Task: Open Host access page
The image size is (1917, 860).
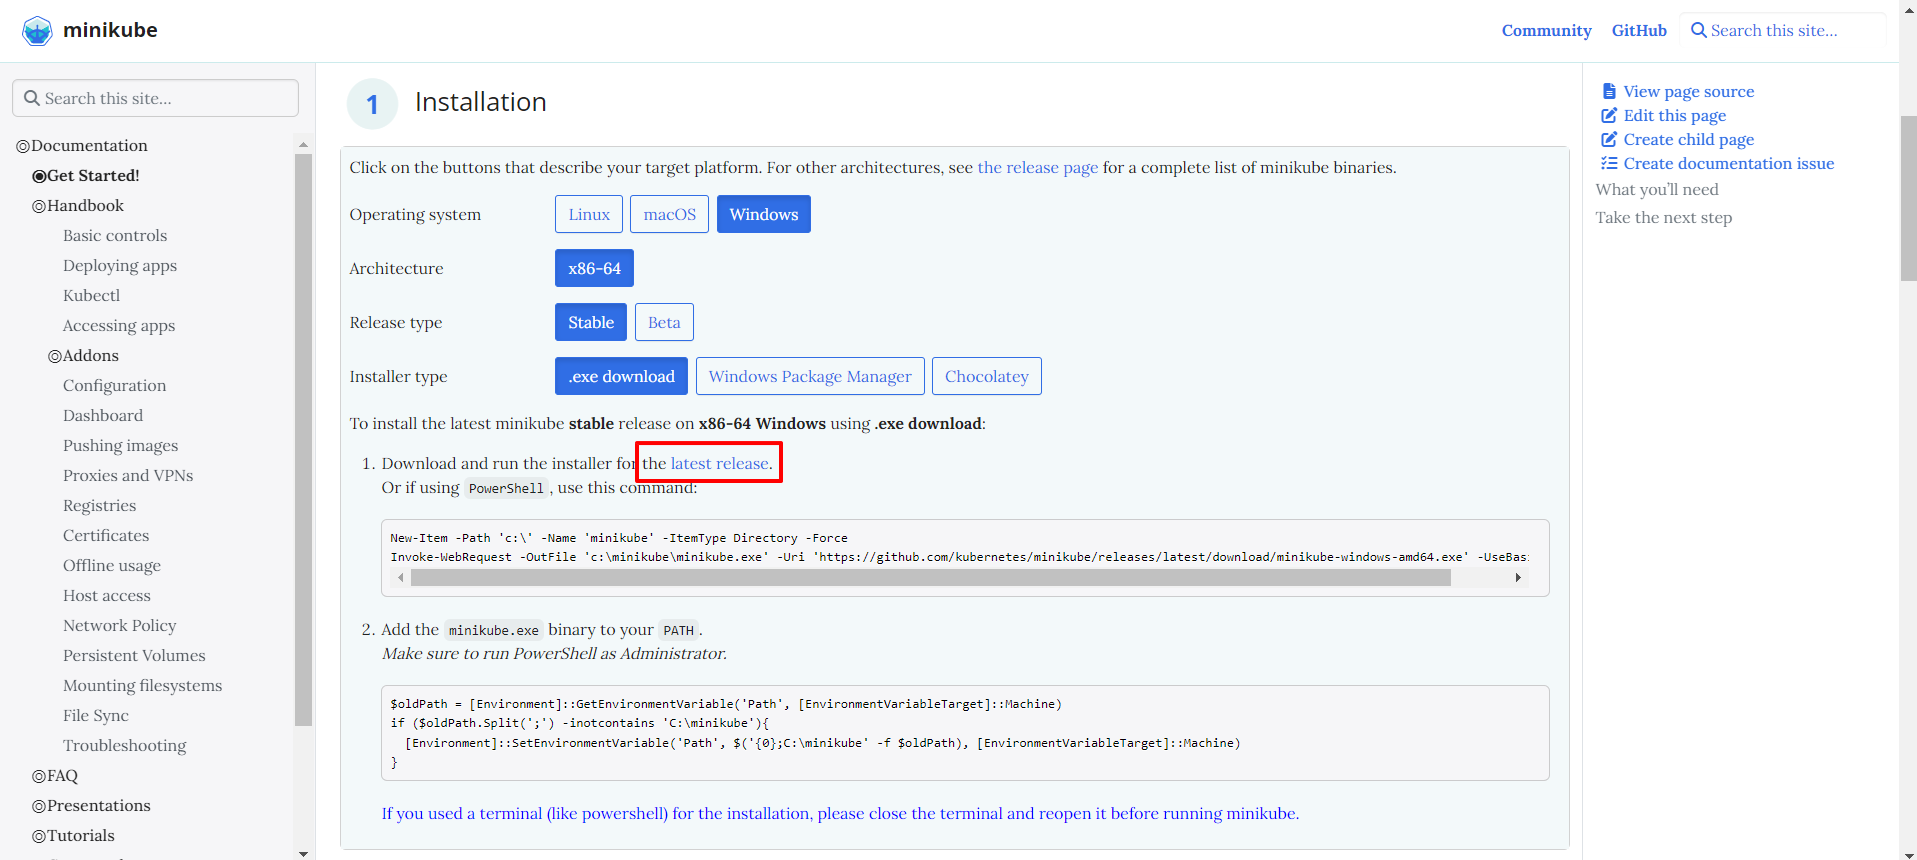Action: pos(107,595)
